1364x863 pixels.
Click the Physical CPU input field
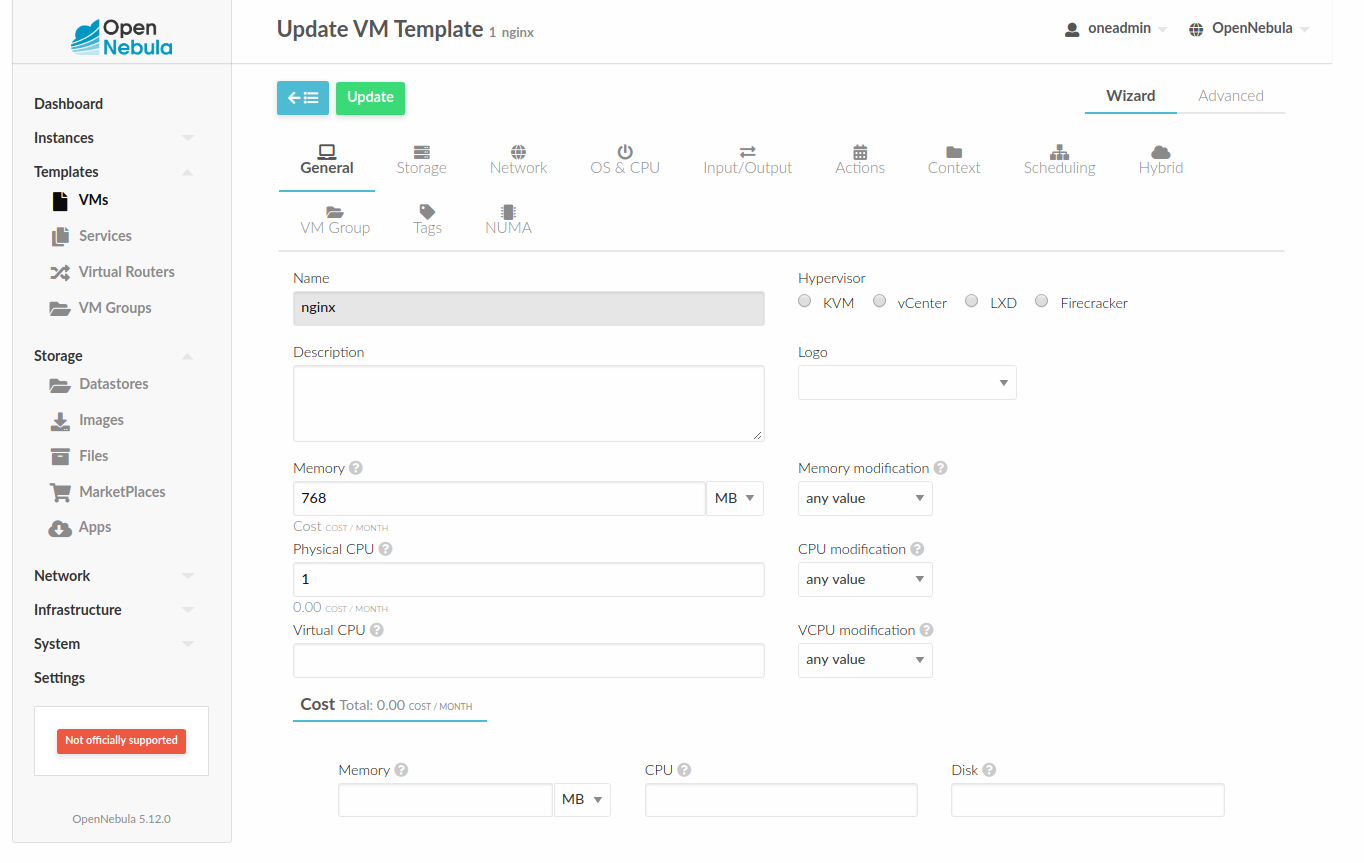(529, 579)
